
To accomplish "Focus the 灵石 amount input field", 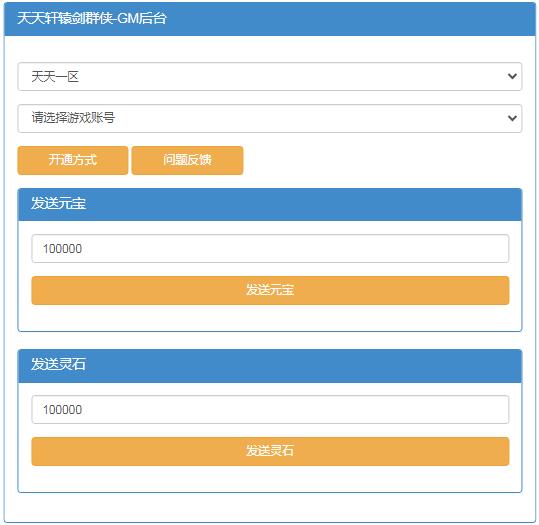I will coord(270,409).
